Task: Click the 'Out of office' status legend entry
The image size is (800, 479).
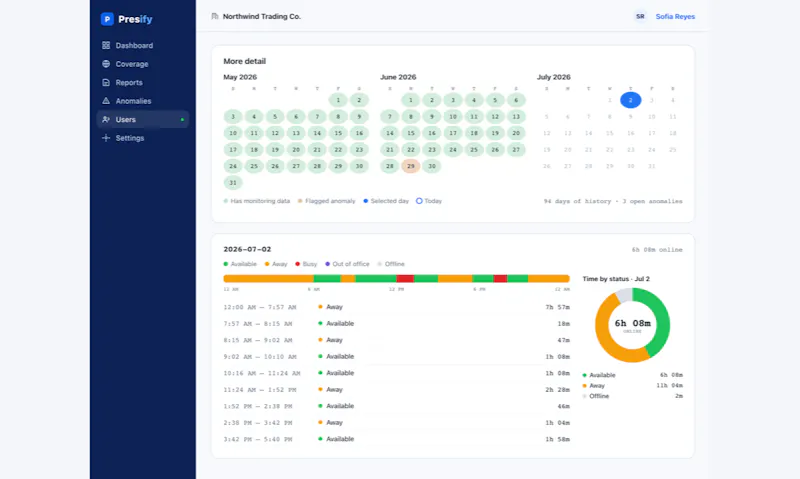Action: click(x=347, y=264)
